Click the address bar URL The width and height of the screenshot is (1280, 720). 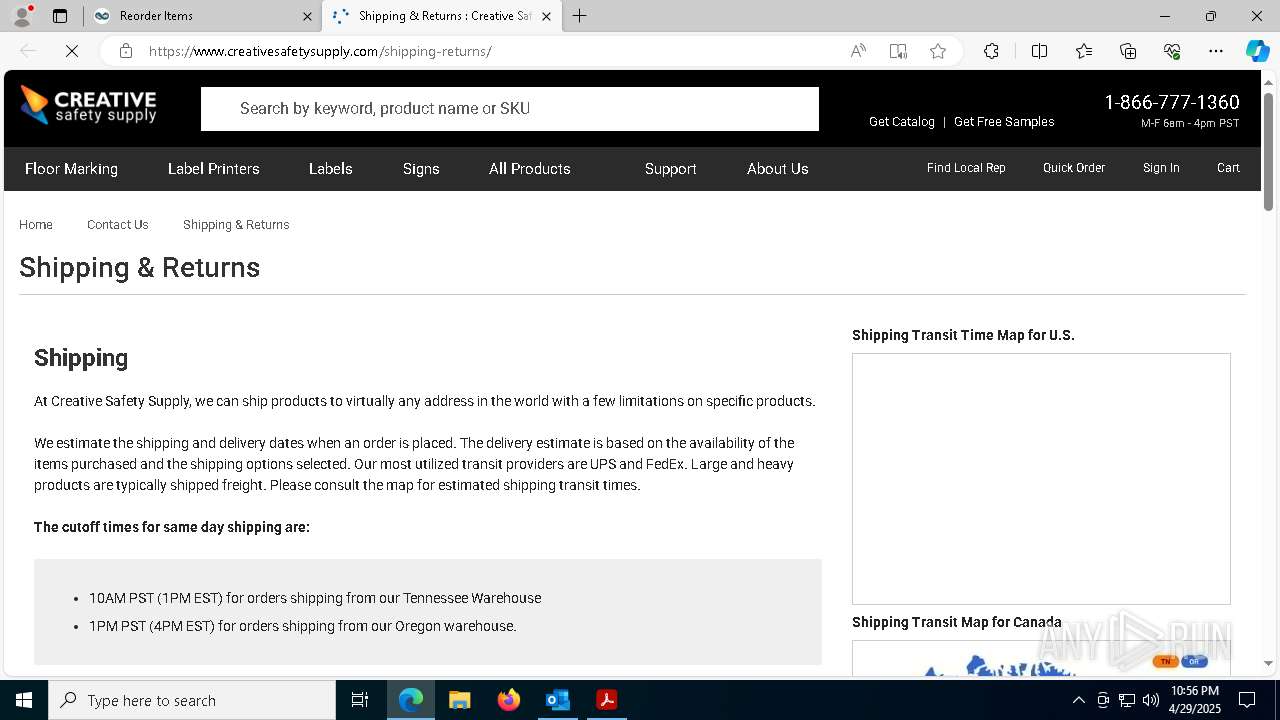320,51
